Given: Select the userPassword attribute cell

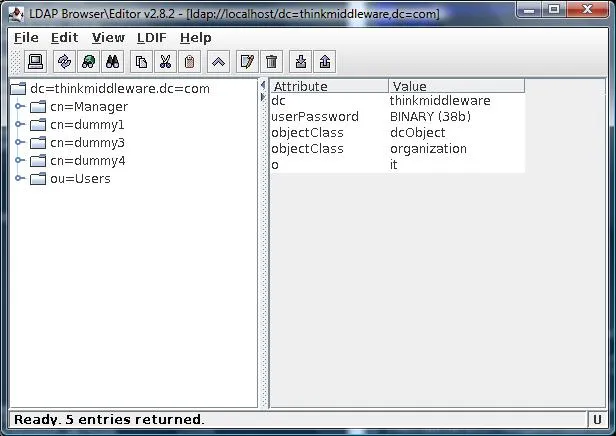Looking at the screenshot, I should tap(329, 117).
